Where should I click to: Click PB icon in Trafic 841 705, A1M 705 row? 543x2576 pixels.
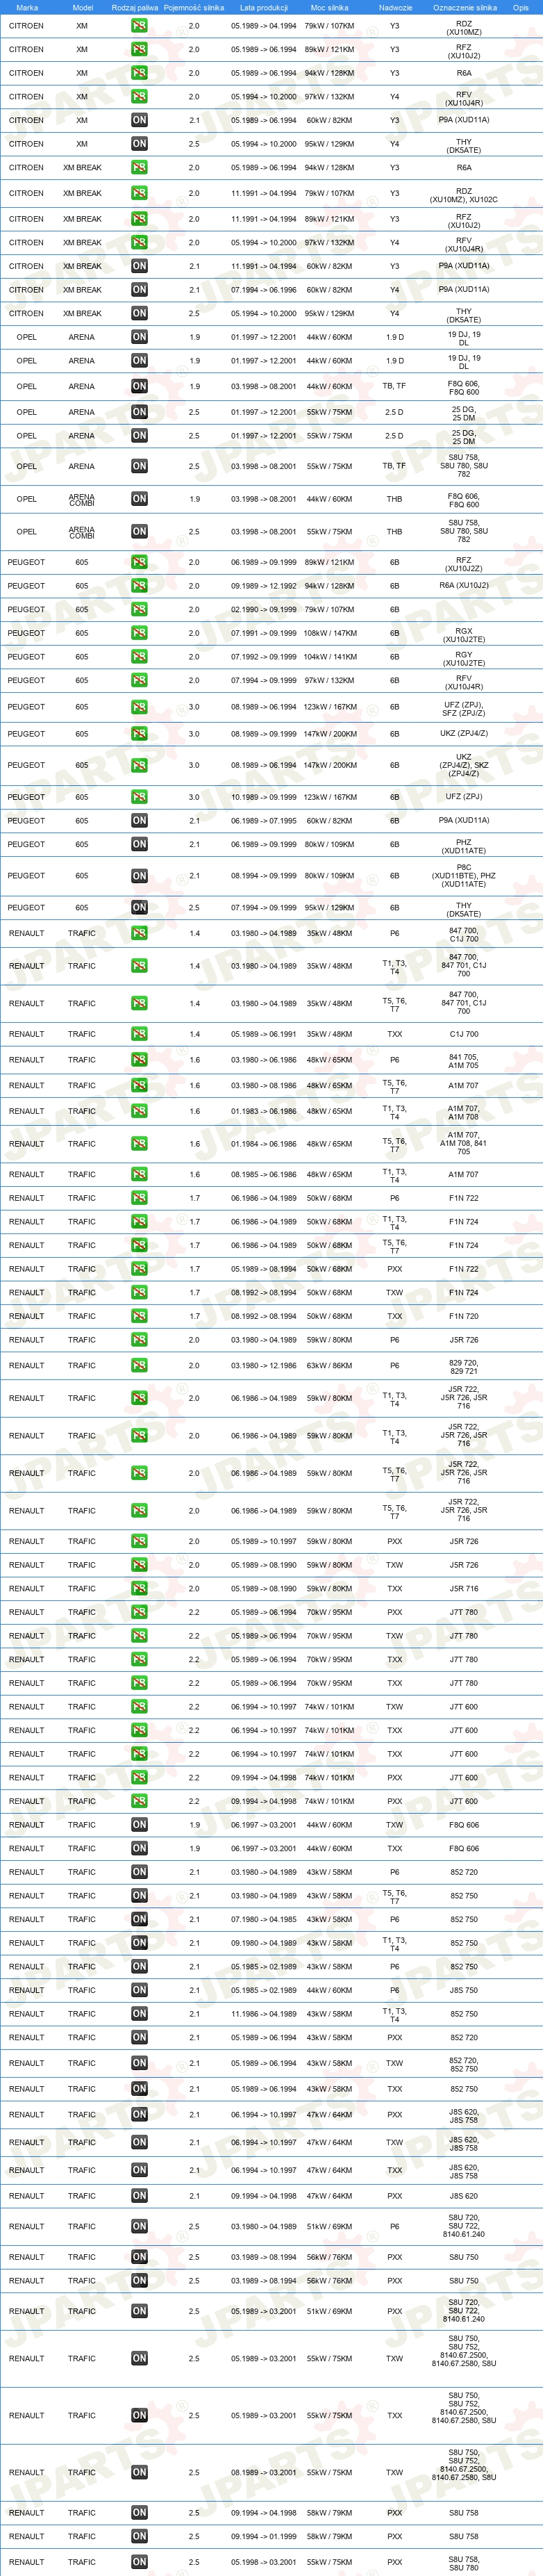tap(139, 1060)
